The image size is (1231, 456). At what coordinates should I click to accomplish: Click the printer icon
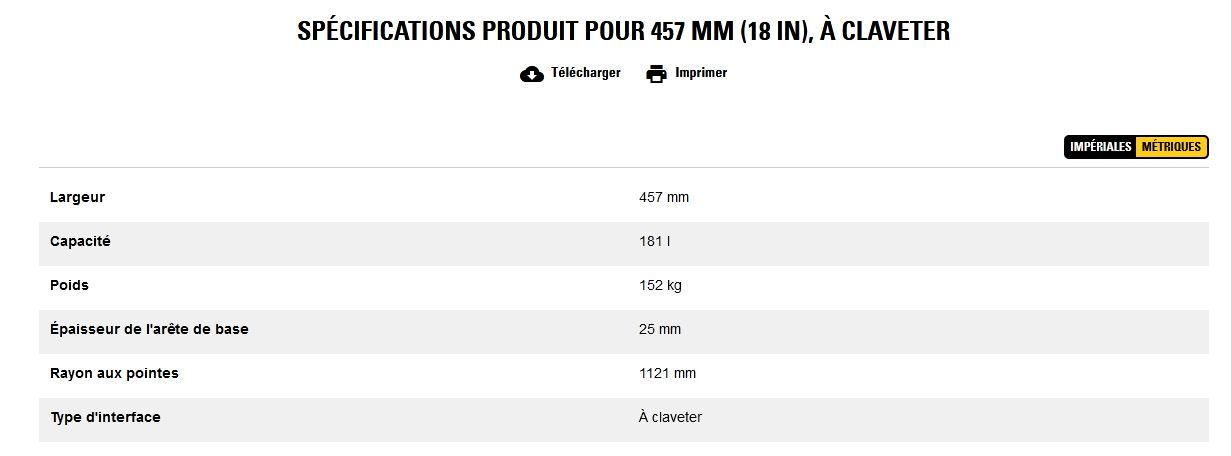pyautogui.click(x=656, y=73)
